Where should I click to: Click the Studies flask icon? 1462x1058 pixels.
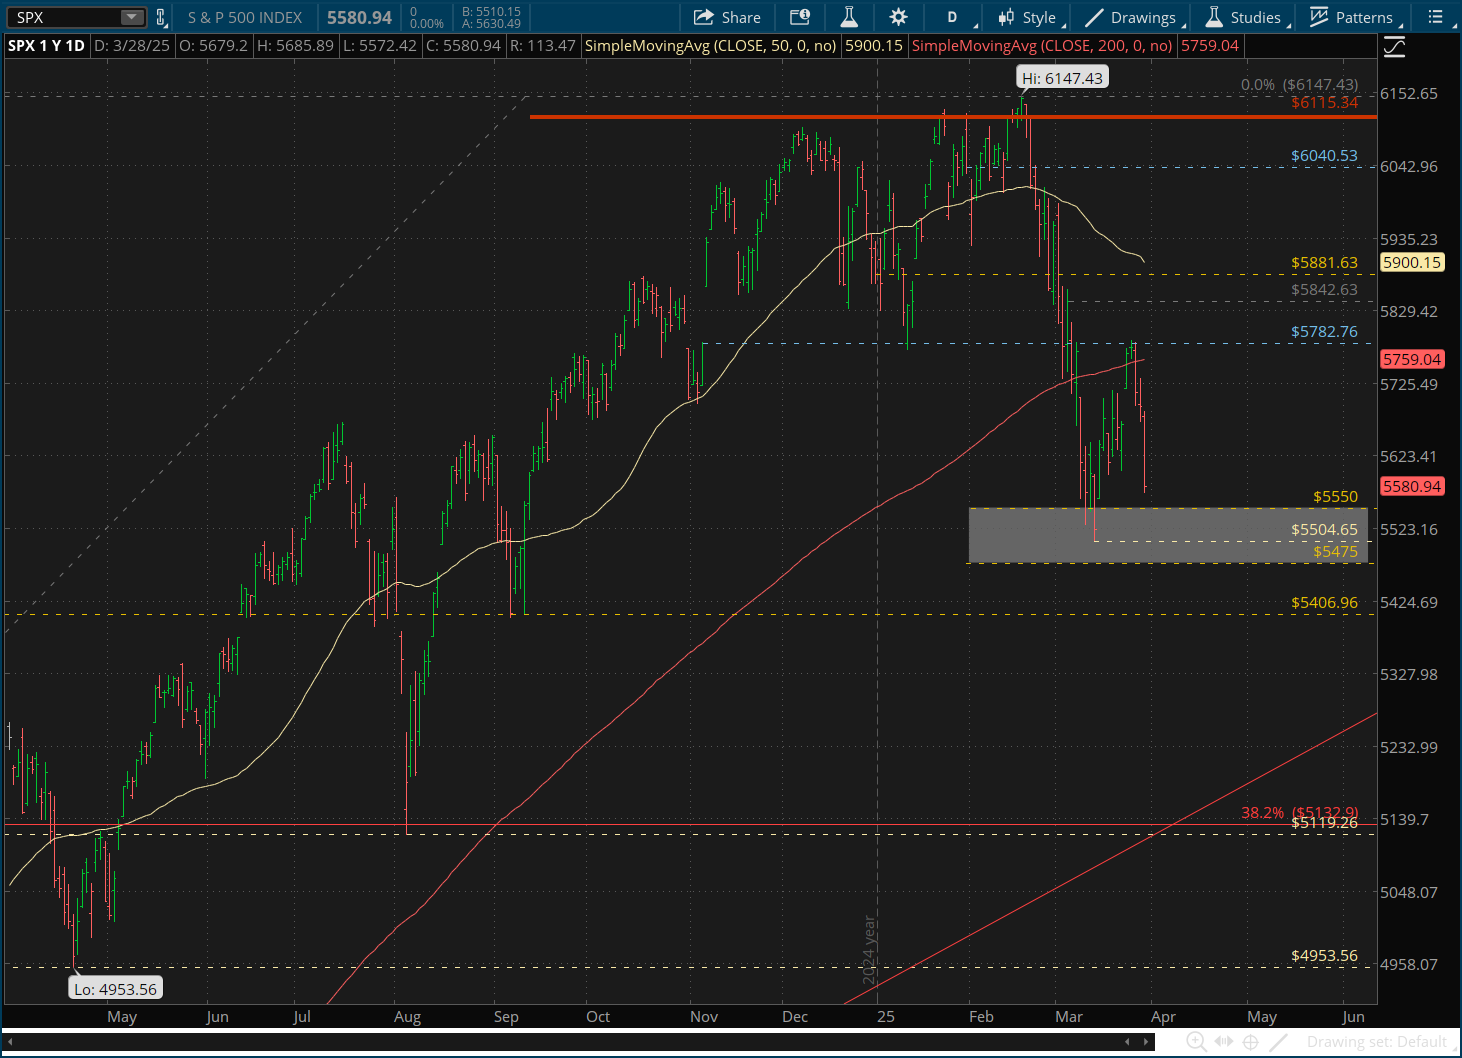(1214, 17)
